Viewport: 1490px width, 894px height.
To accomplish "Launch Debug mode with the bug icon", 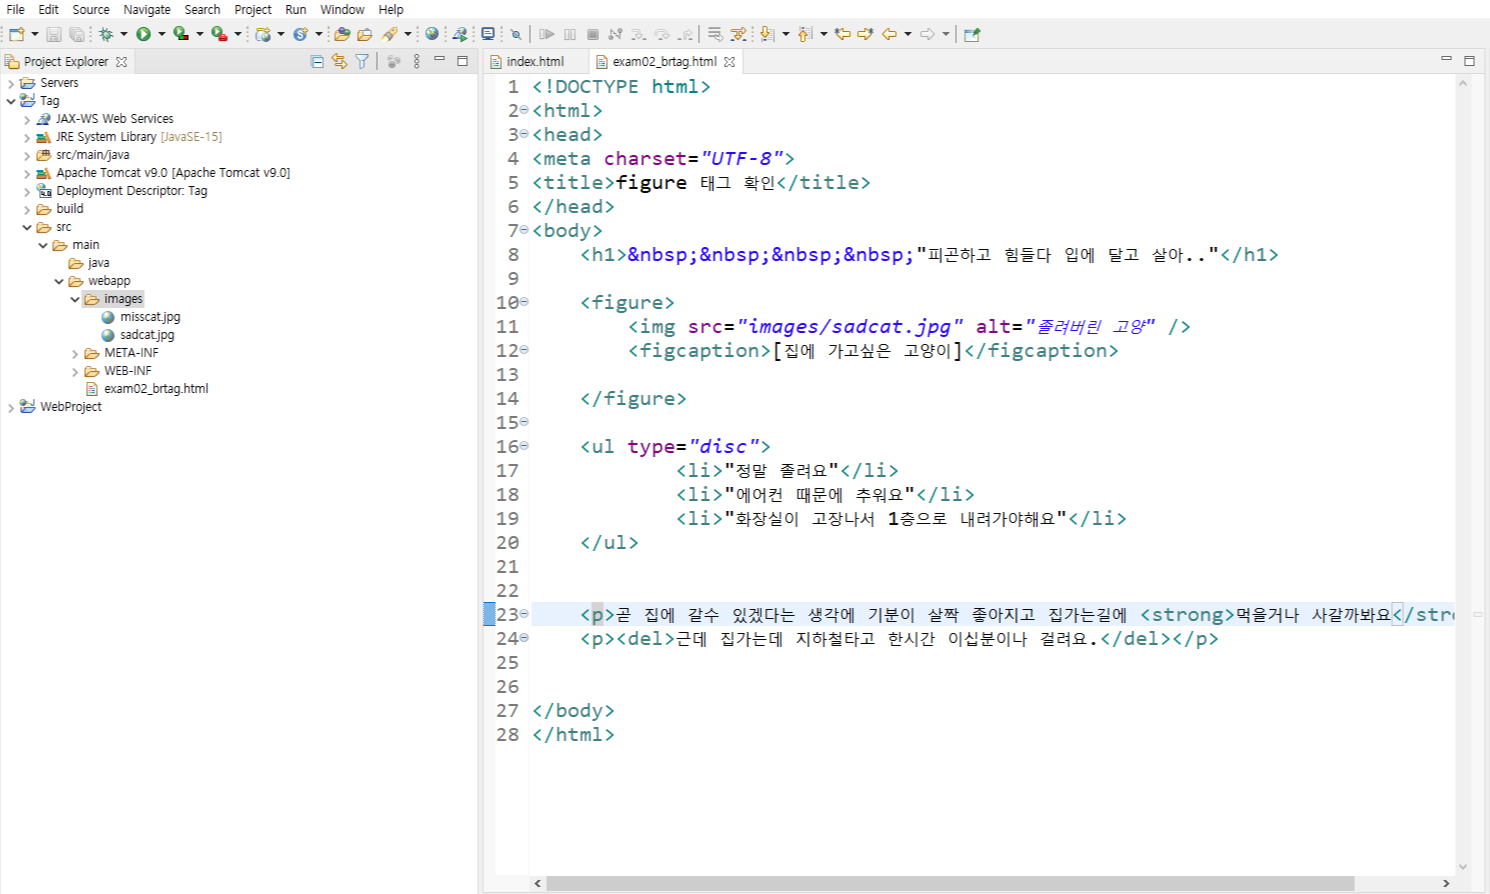I will pos(106,33).
